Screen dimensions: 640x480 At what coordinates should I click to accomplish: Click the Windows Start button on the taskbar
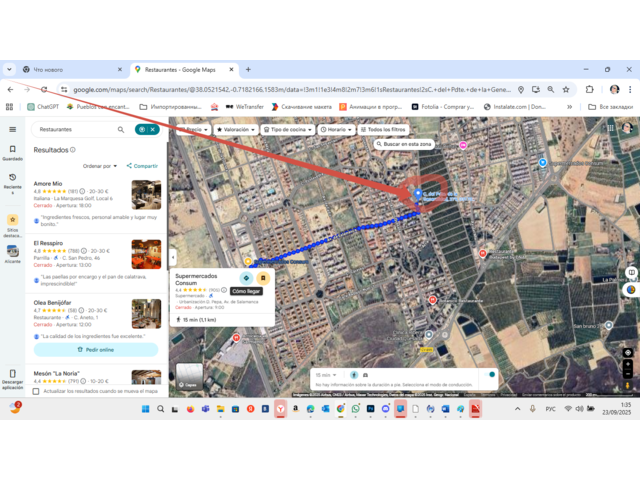pos(144,409)
